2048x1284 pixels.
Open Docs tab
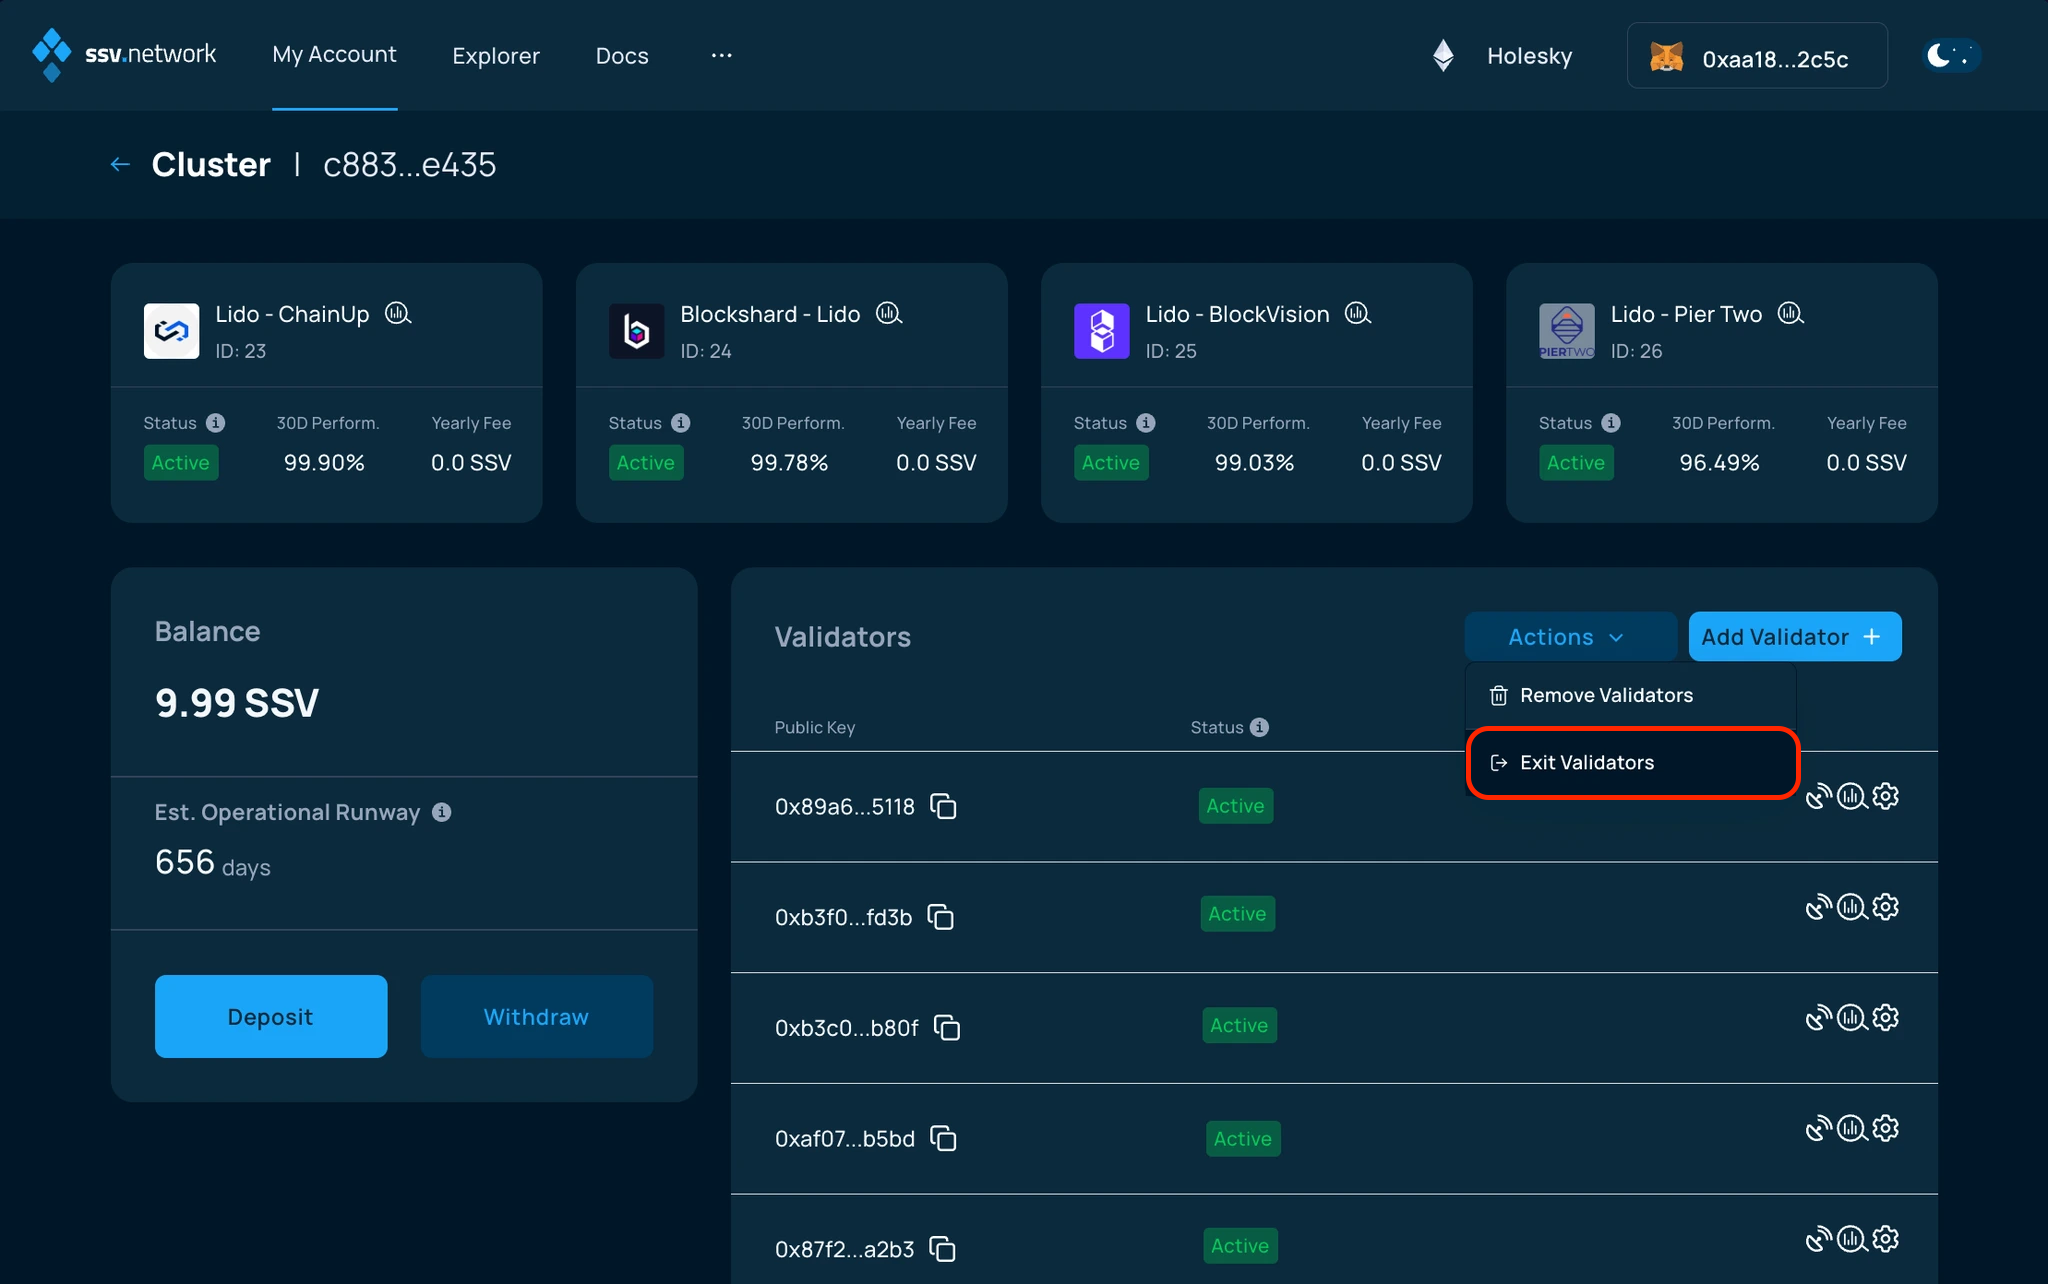[x=622, y=56]
